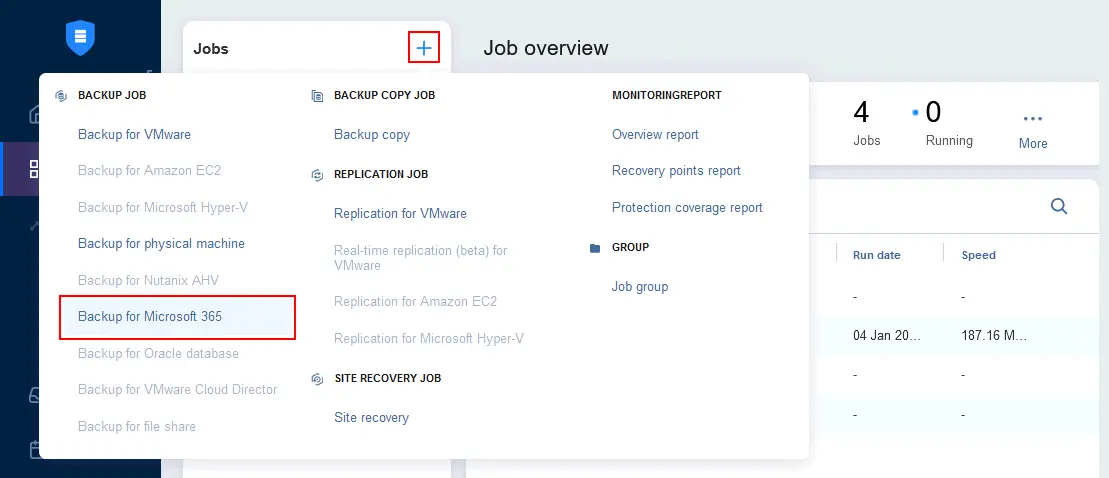1109x478 pixels.
Task: Choose Site recovery option
Action: (x=371, y=418)
